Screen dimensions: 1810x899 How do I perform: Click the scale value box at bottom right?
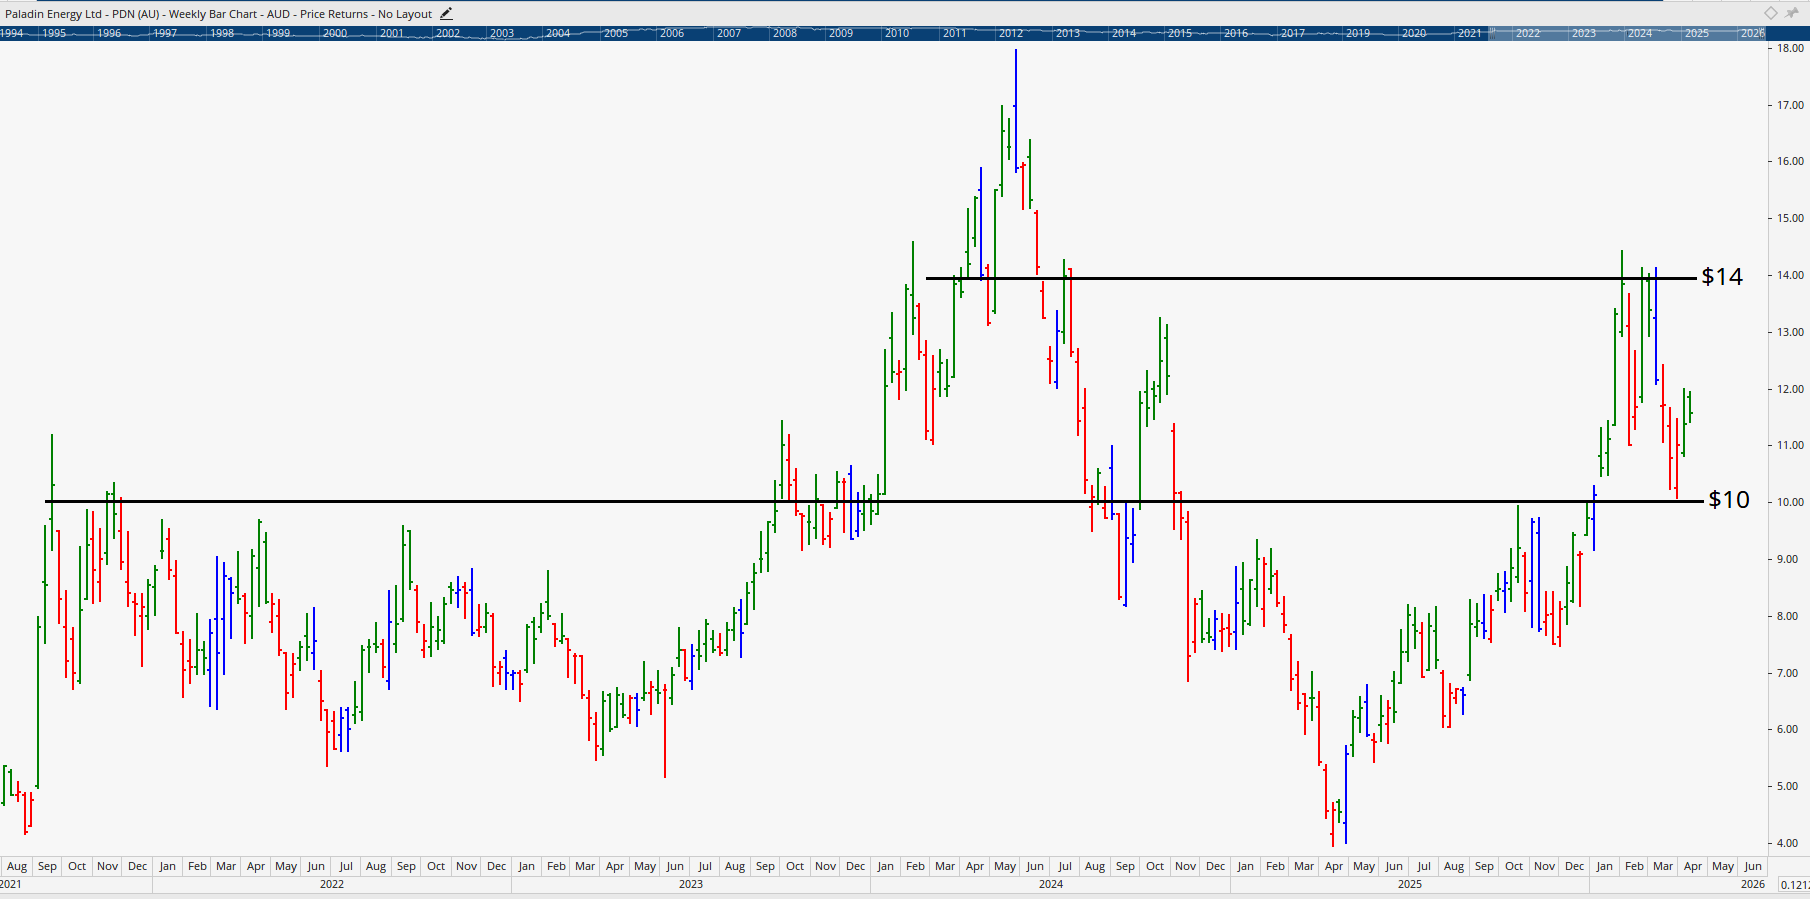pos(1794,884)
